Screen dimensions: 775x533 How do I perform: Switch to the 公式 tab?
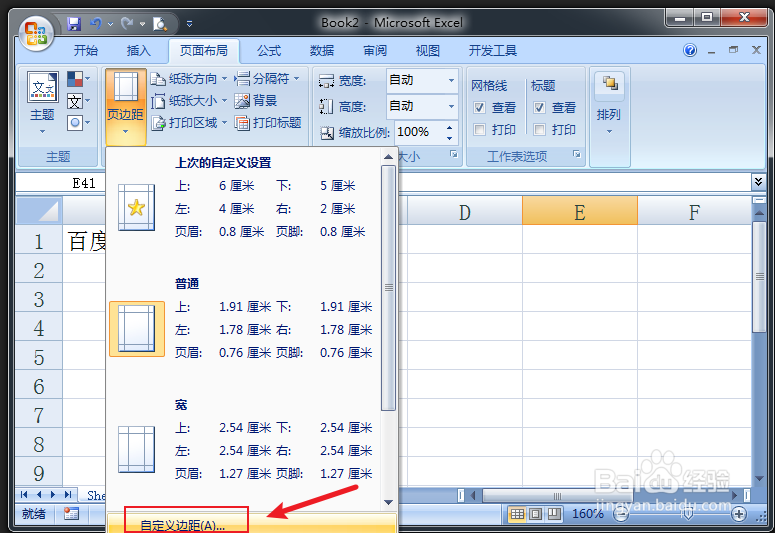pyautogui.click(x=269, y=50)
